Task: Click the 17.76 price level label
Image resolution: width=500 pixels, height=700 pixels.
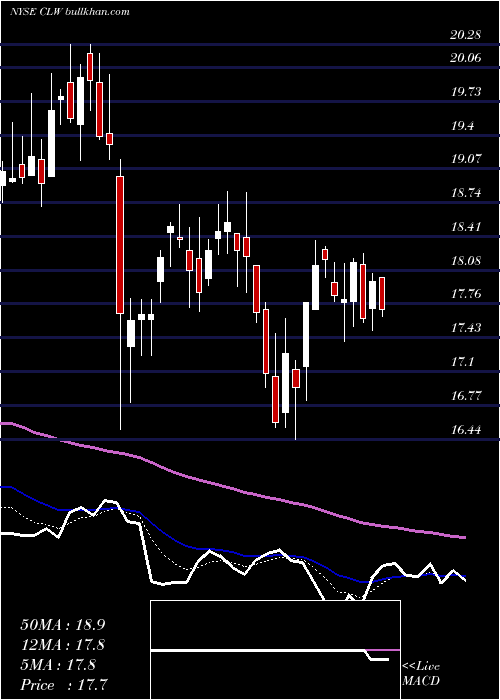Action: [x=466, y=294]
